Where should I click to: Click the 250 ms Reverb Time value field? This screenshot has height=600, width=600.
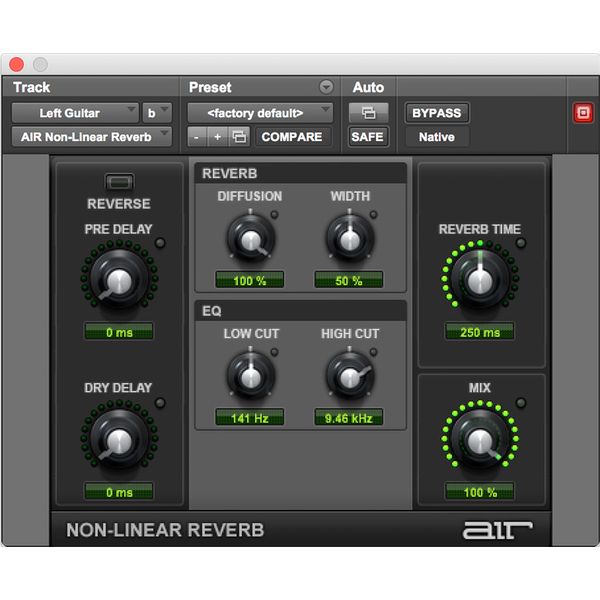(479, 331)
